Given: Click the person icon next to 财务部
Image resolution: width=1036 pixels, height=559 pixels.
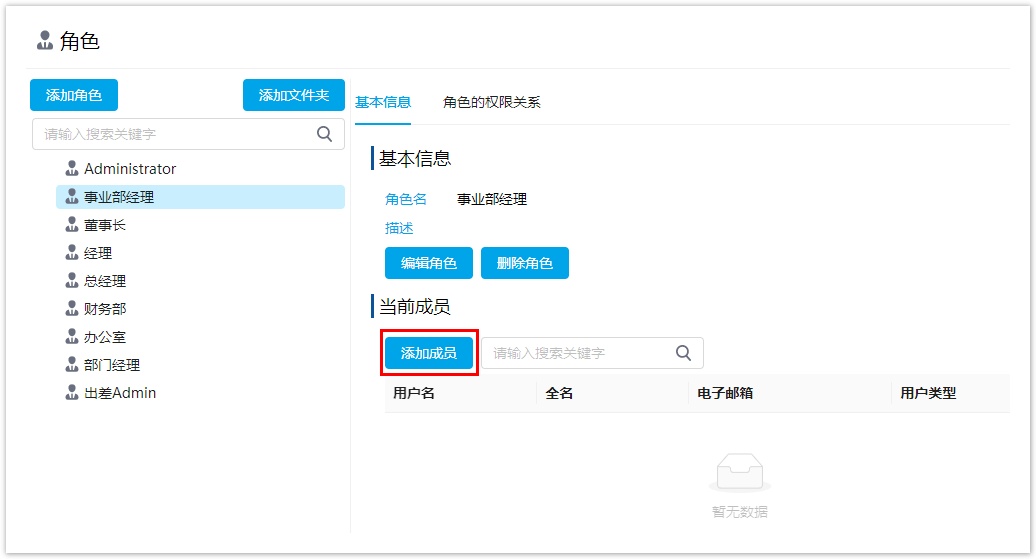Looking at the screenshot, I should pyautogui.click(x=72, y=309).
